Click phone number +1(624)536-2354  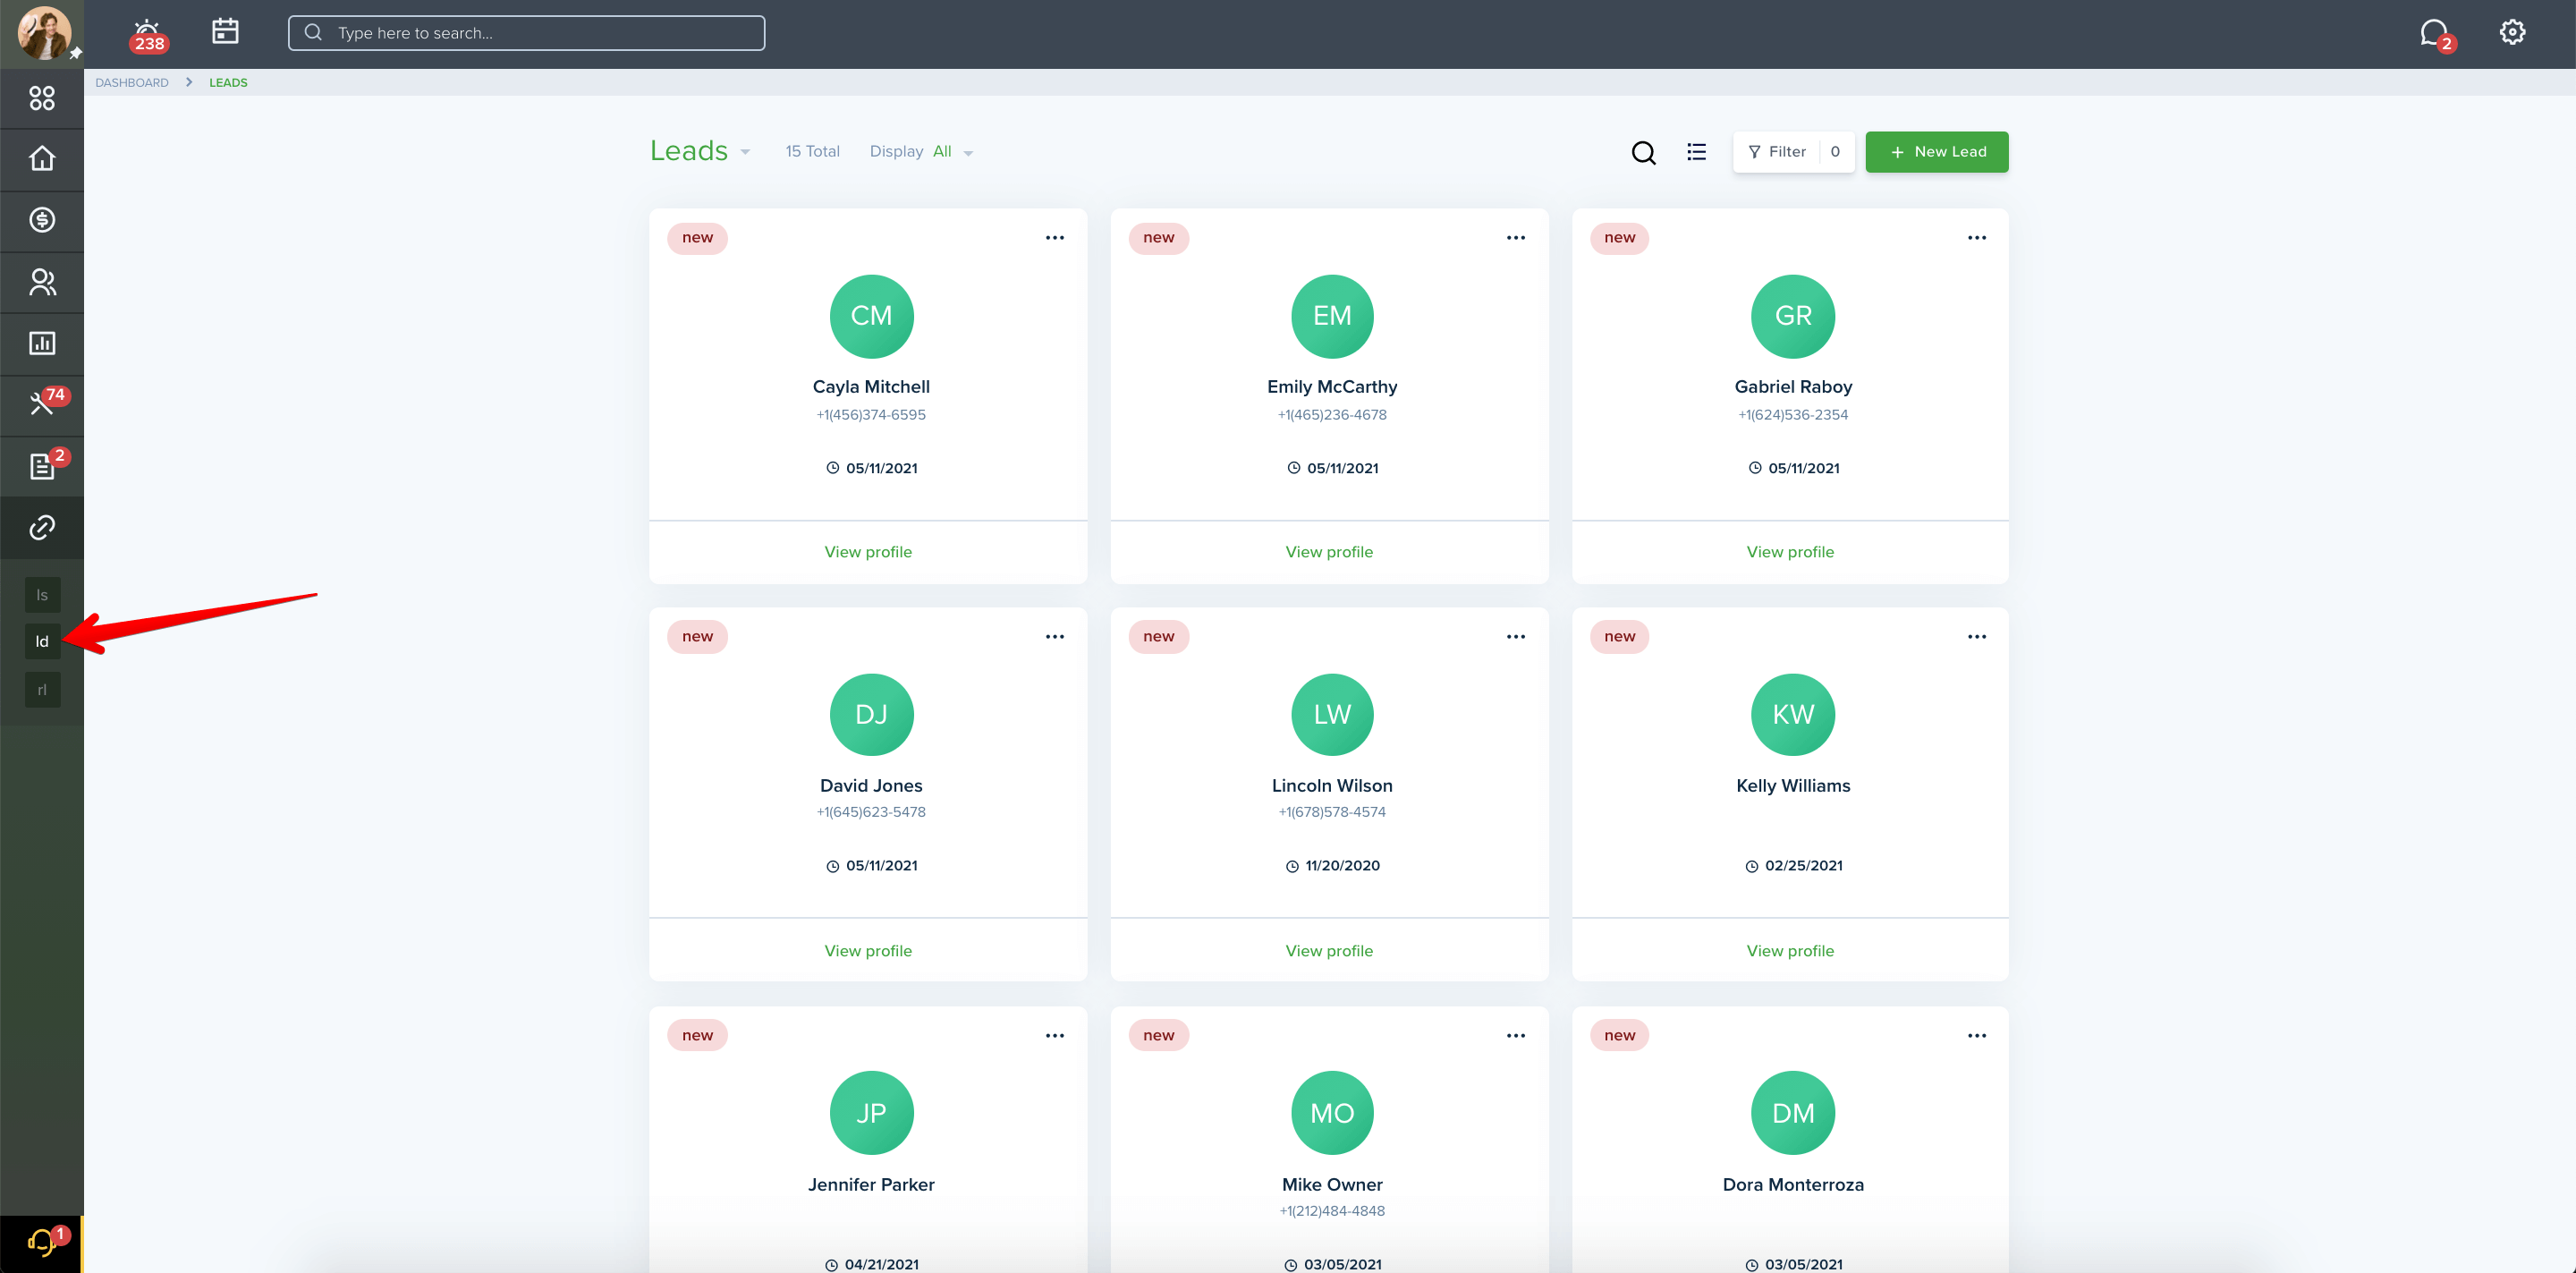1793,415
